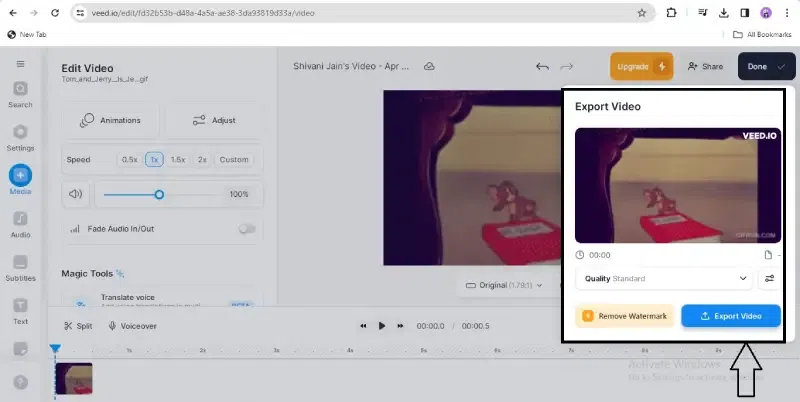This screenshot has height=402, width=800.
Task: Redo the last edit
Action: click(567, 66)
